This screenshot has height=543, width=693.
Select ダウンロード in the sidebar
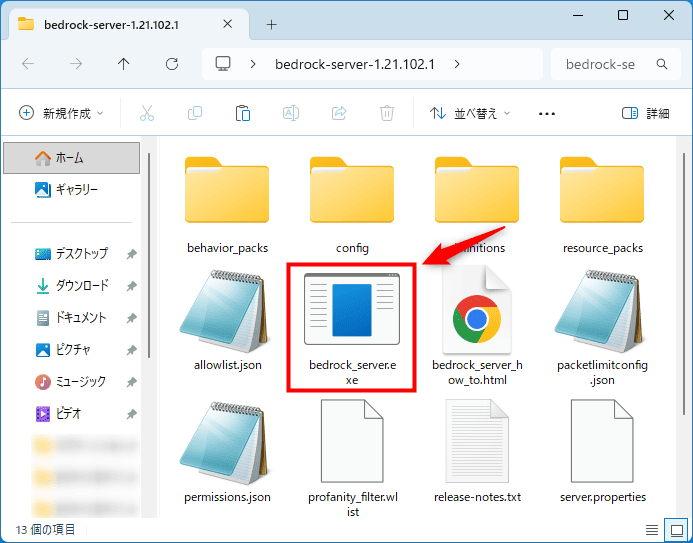[81, 286]
